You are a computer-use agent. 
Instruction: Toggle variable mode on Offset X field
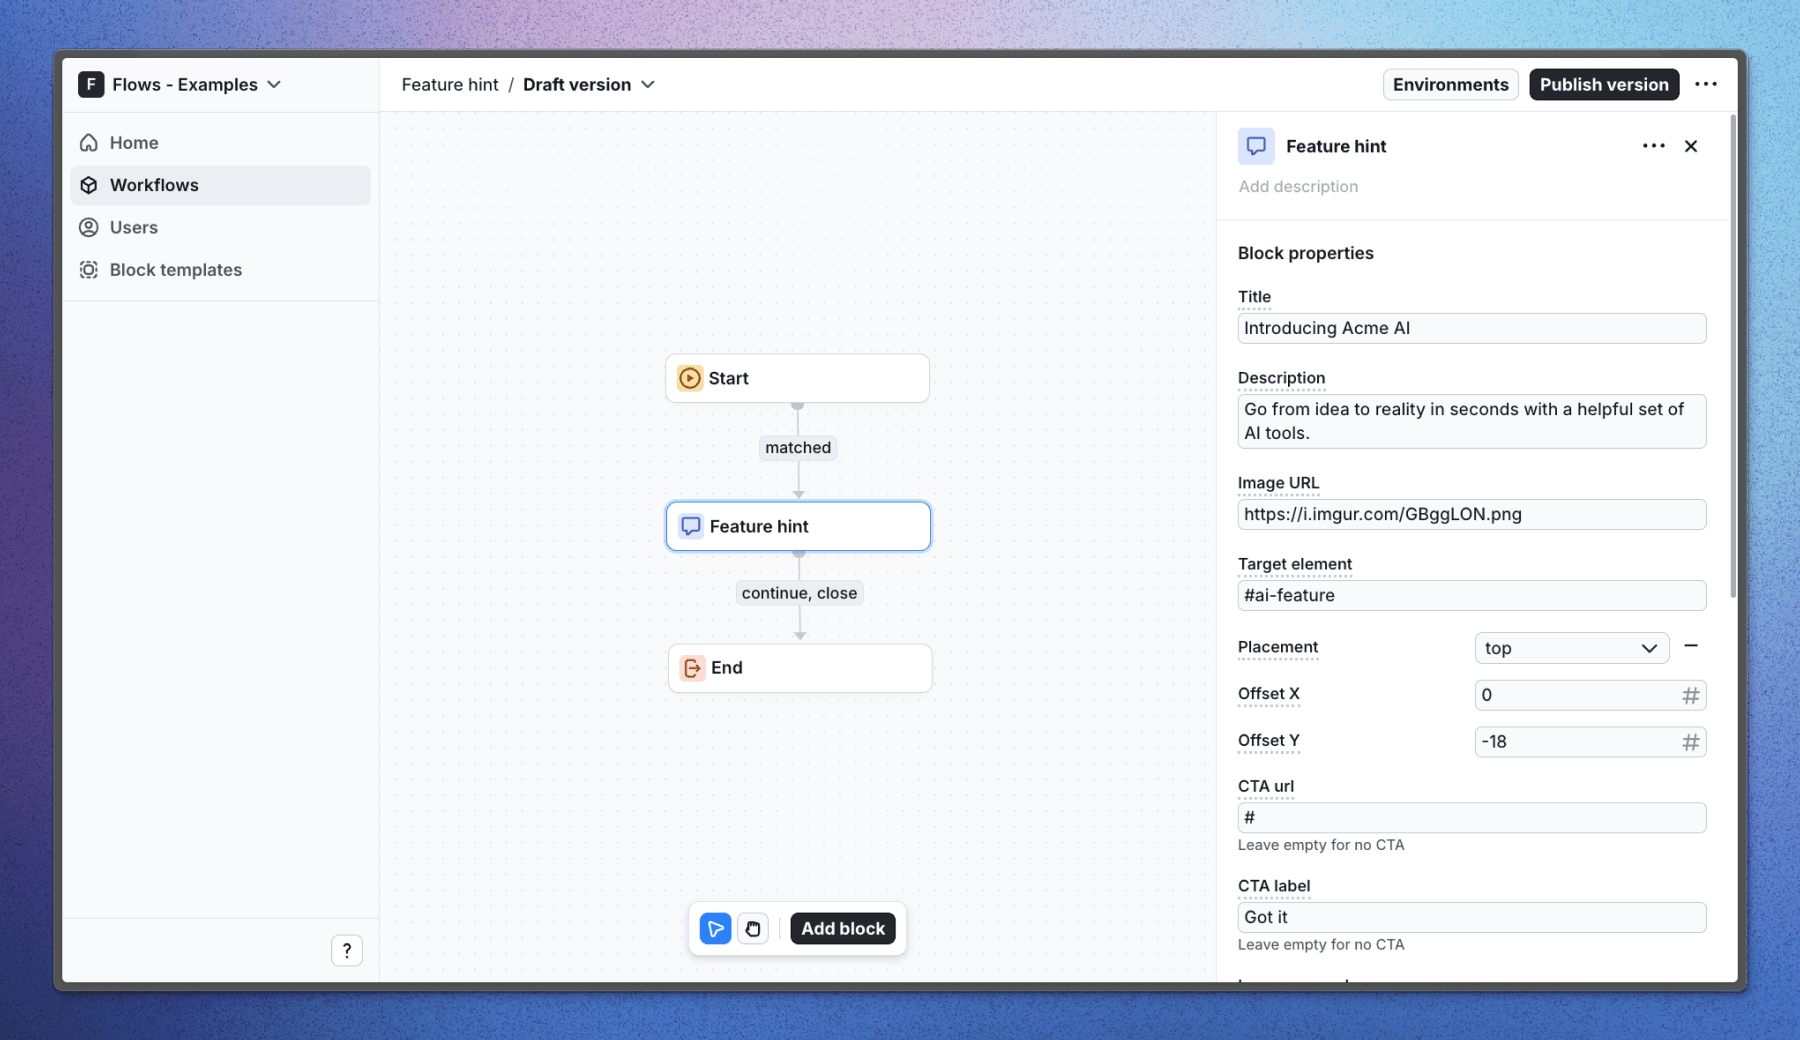pyautogui.click(x=1690, y=695)
